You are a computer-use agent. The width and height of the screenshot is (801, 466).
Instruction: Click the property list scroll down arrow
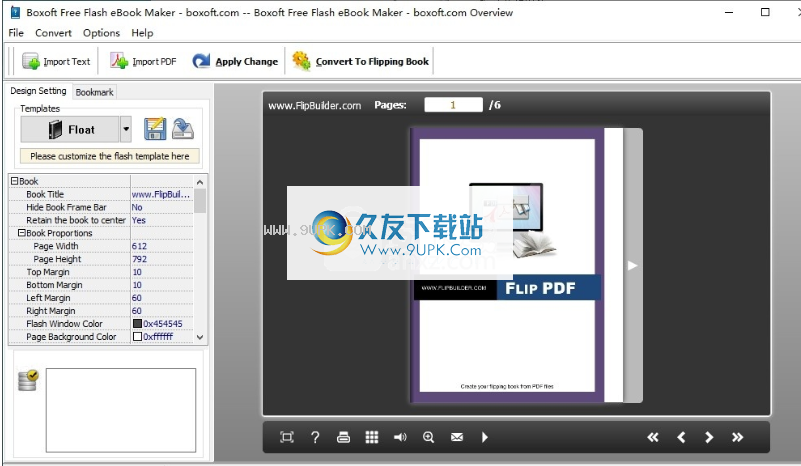[x=200, y=337]
